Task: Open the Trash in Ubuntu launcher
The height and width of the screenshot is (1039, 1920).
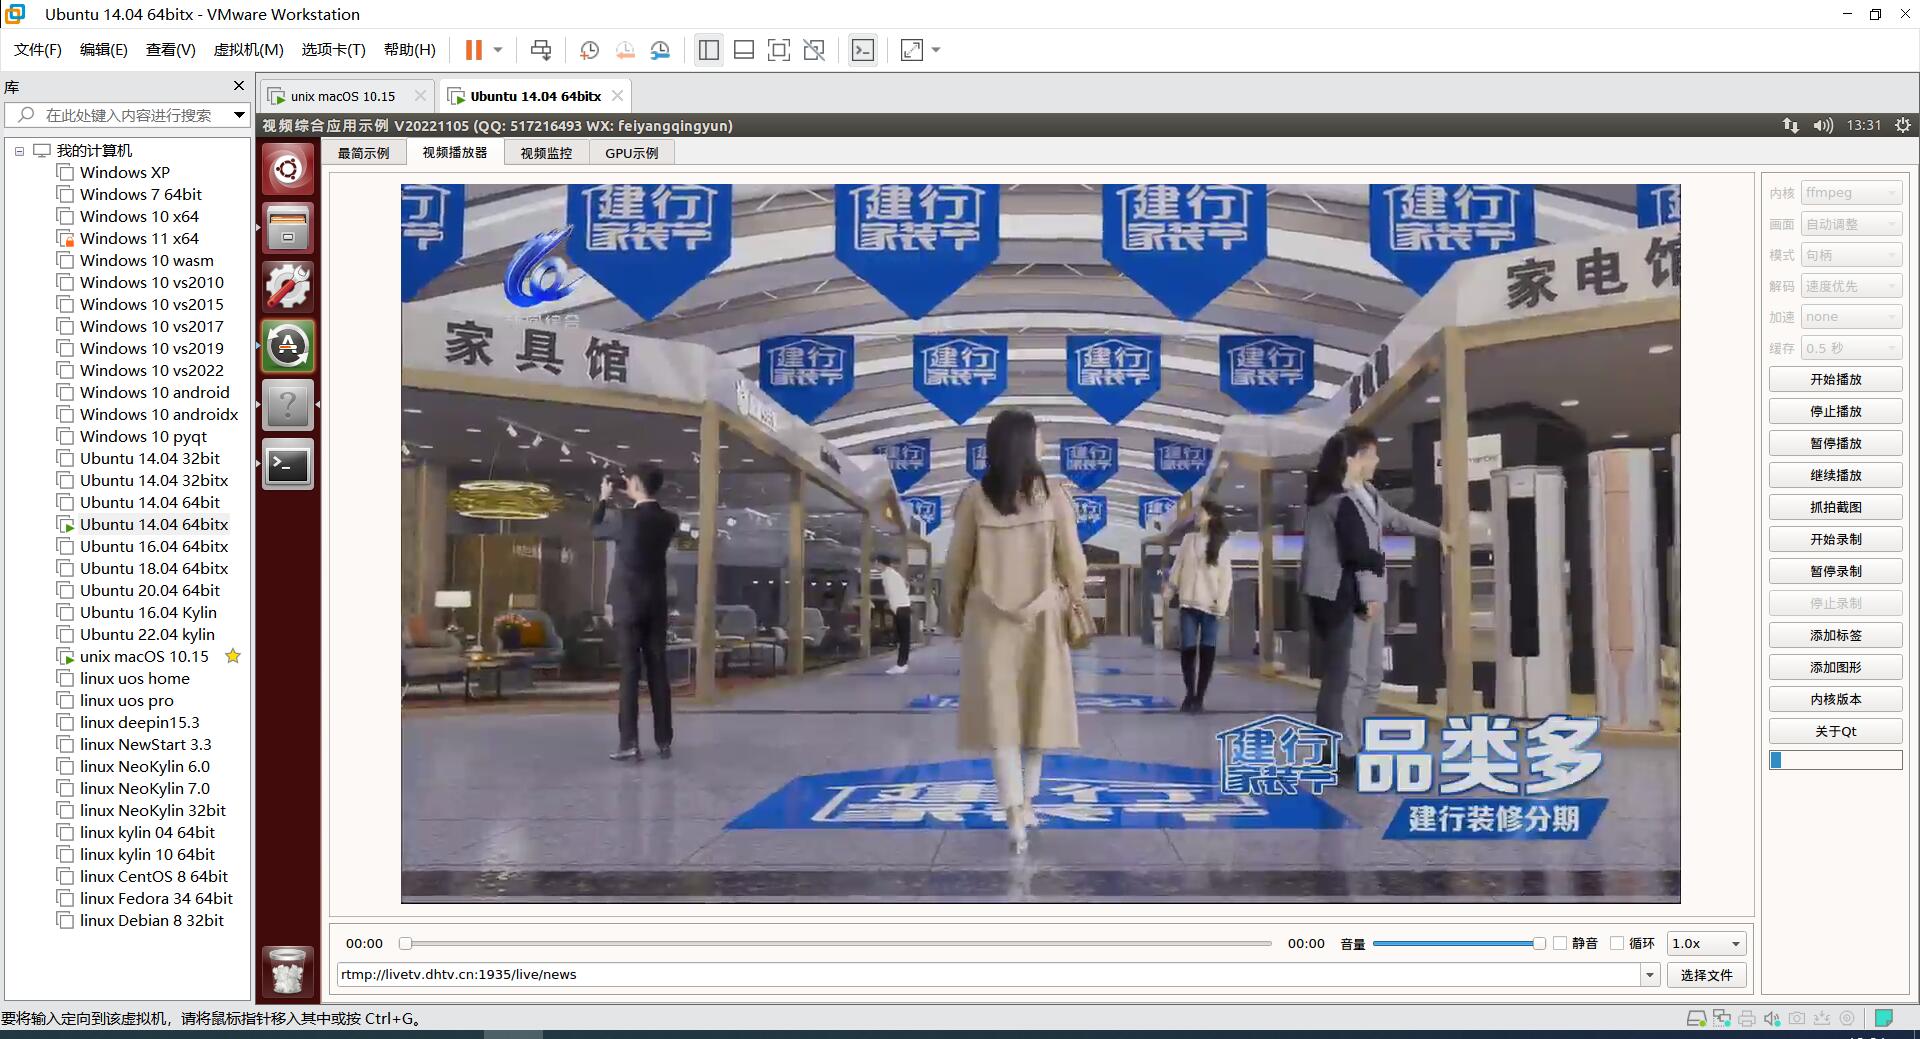Action: 288,971
